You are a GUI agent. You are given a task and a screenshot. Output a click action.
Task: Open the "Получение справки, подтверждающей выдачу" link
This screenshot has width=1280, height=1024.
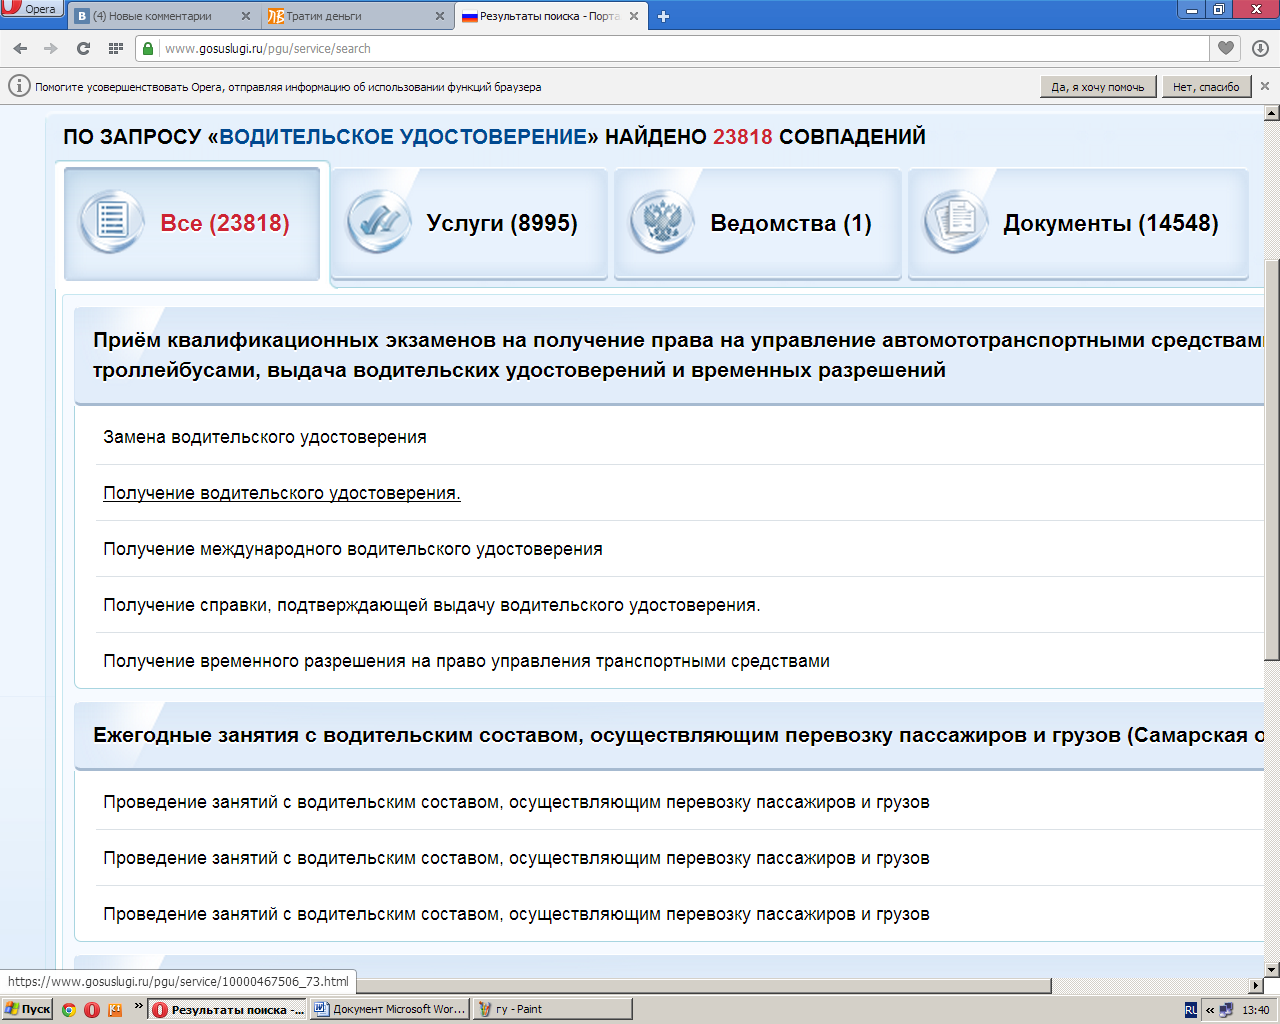(432, 605)
